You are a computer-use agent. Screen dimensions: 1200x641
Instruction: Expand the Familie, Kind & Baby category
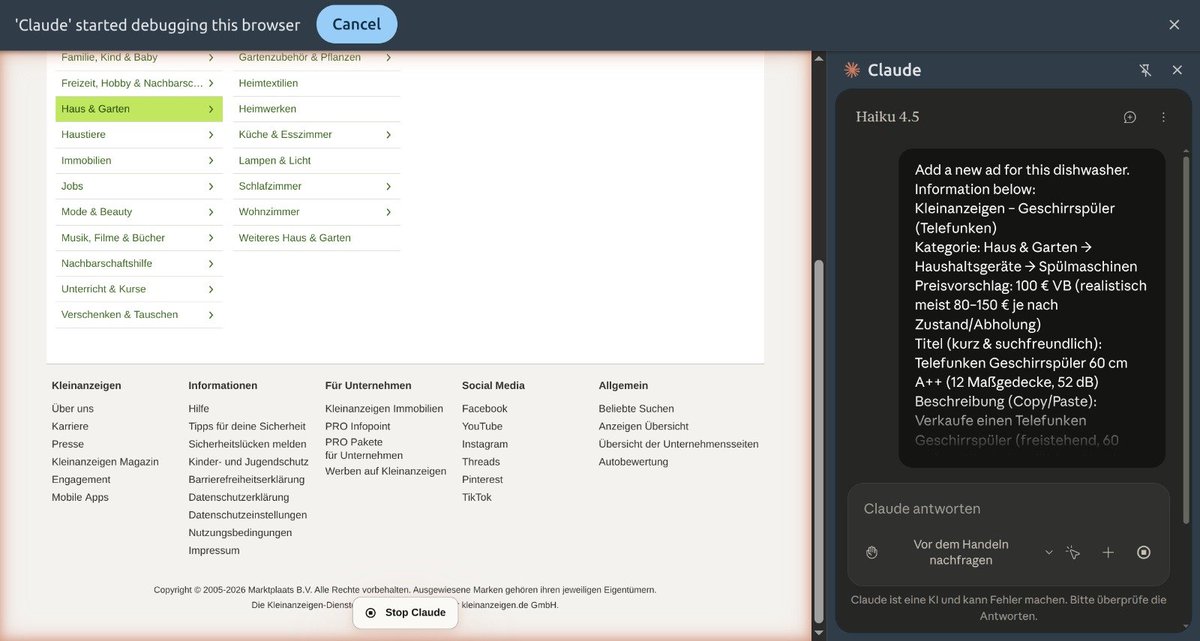pos(139,57)
